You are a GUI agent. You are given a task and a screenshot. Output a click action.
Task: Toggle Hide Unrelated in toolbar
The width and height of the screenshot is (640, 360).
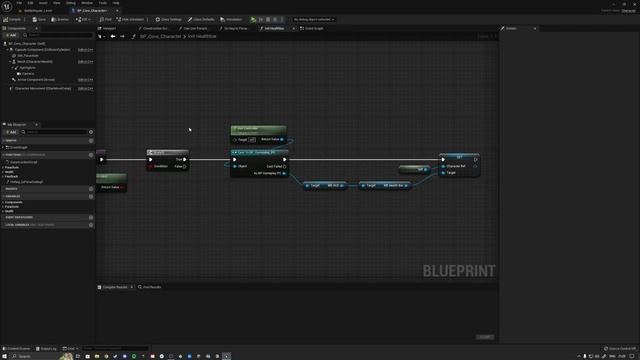(130, 20)
